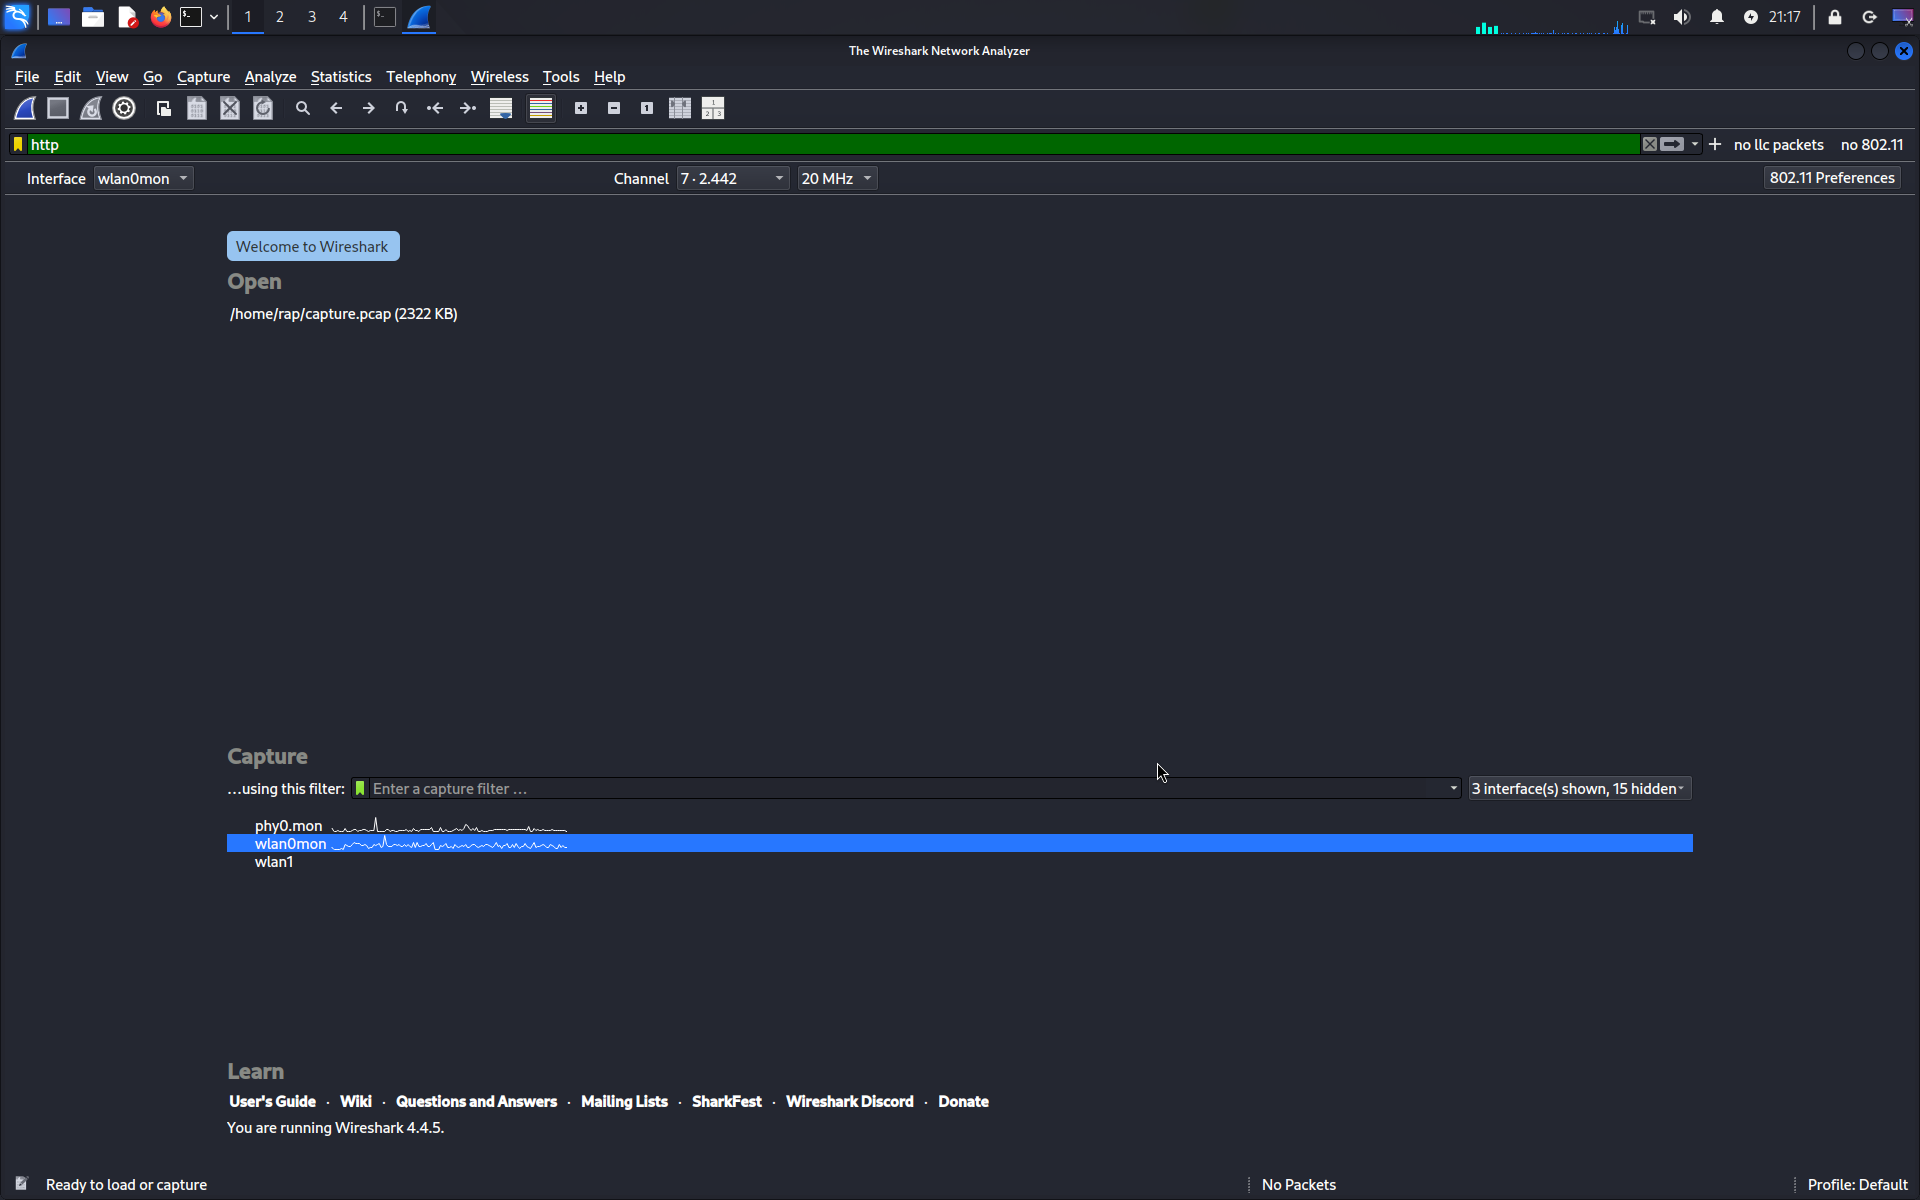This screenshot has height=1200, width=1920.
Task: Open recent file /home/rap/capture.pcap
Action: [x=343, y=314]
